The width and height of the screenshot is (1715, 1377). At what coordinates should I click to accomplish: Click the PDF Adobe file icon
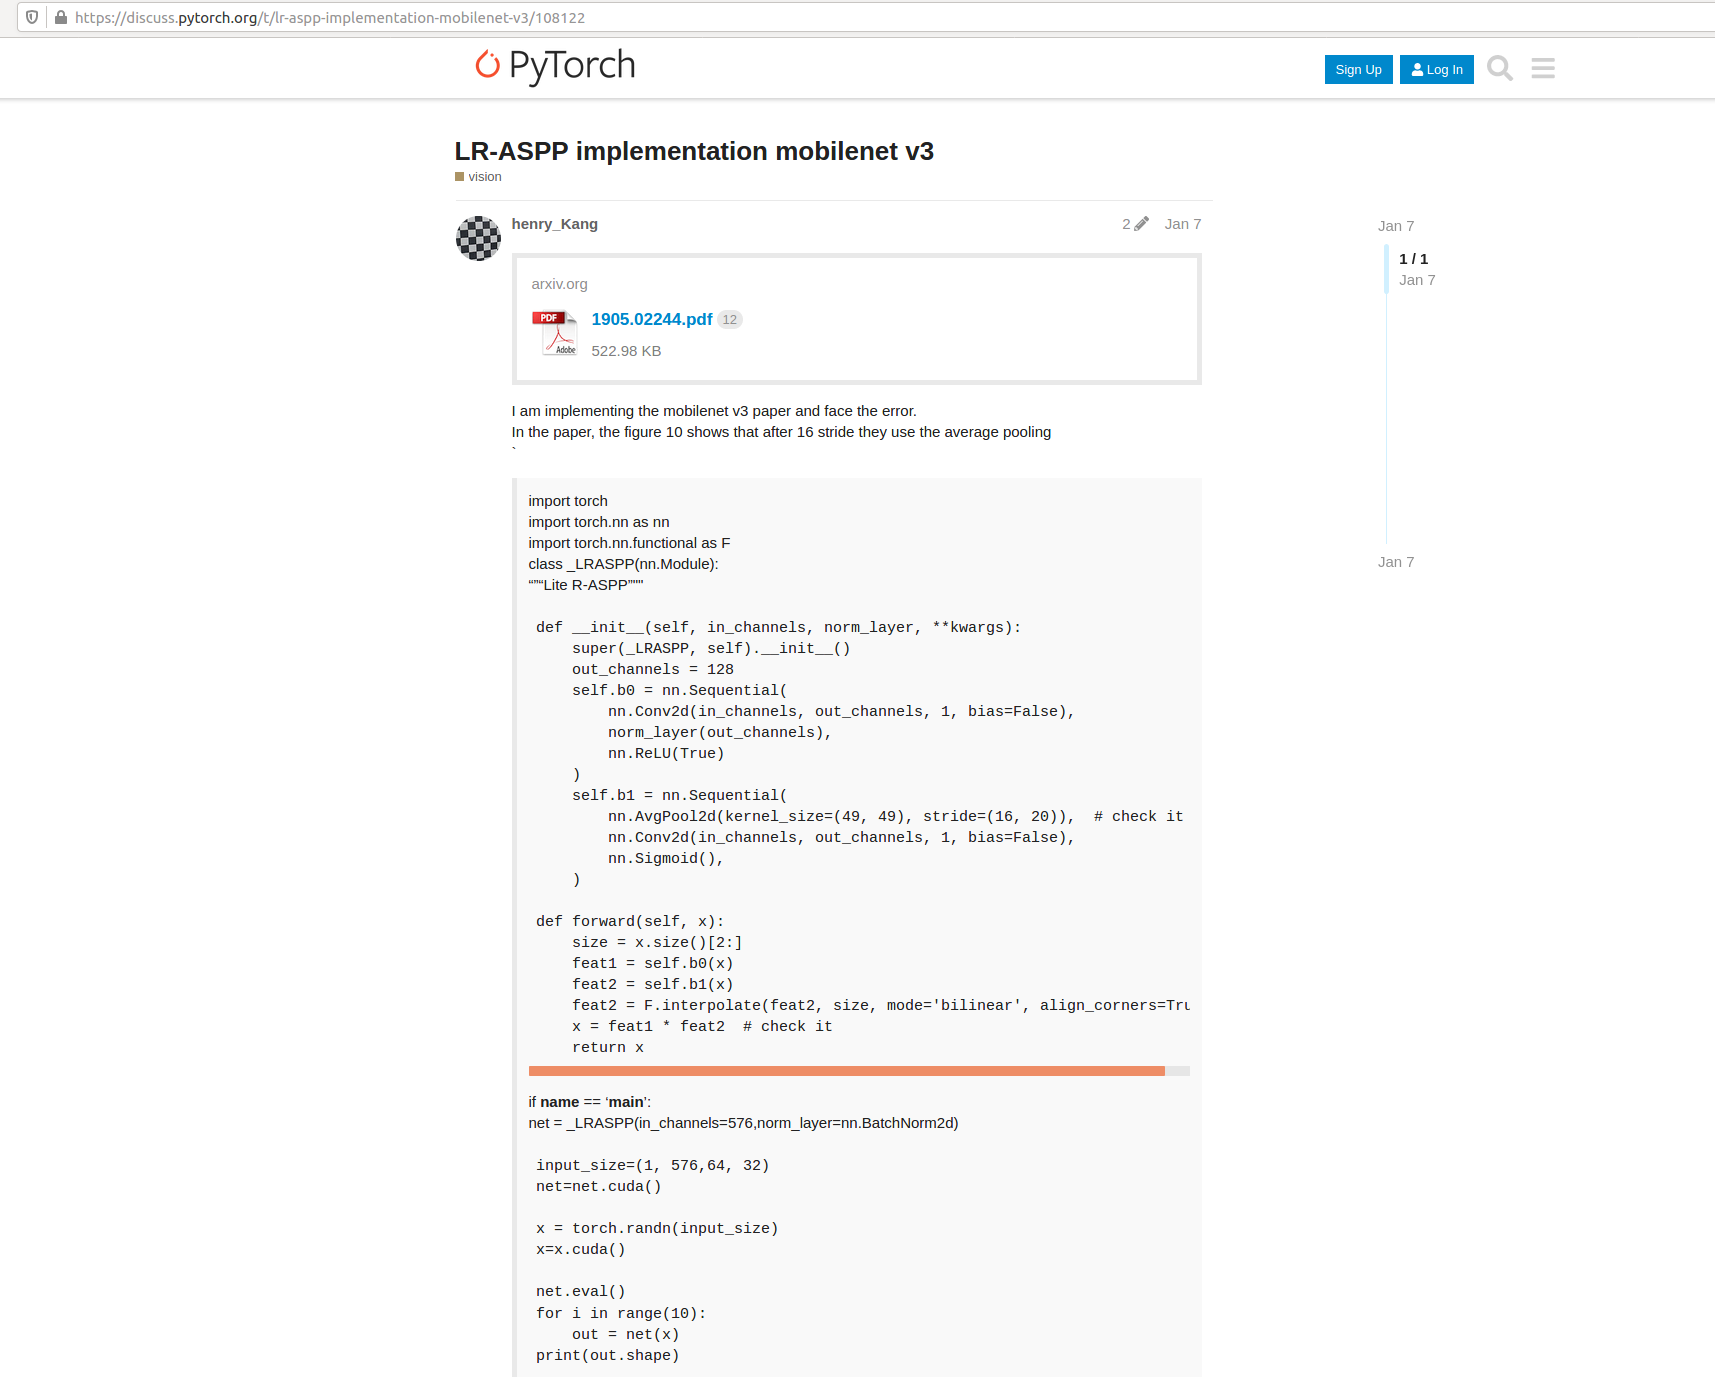point(556,331)
